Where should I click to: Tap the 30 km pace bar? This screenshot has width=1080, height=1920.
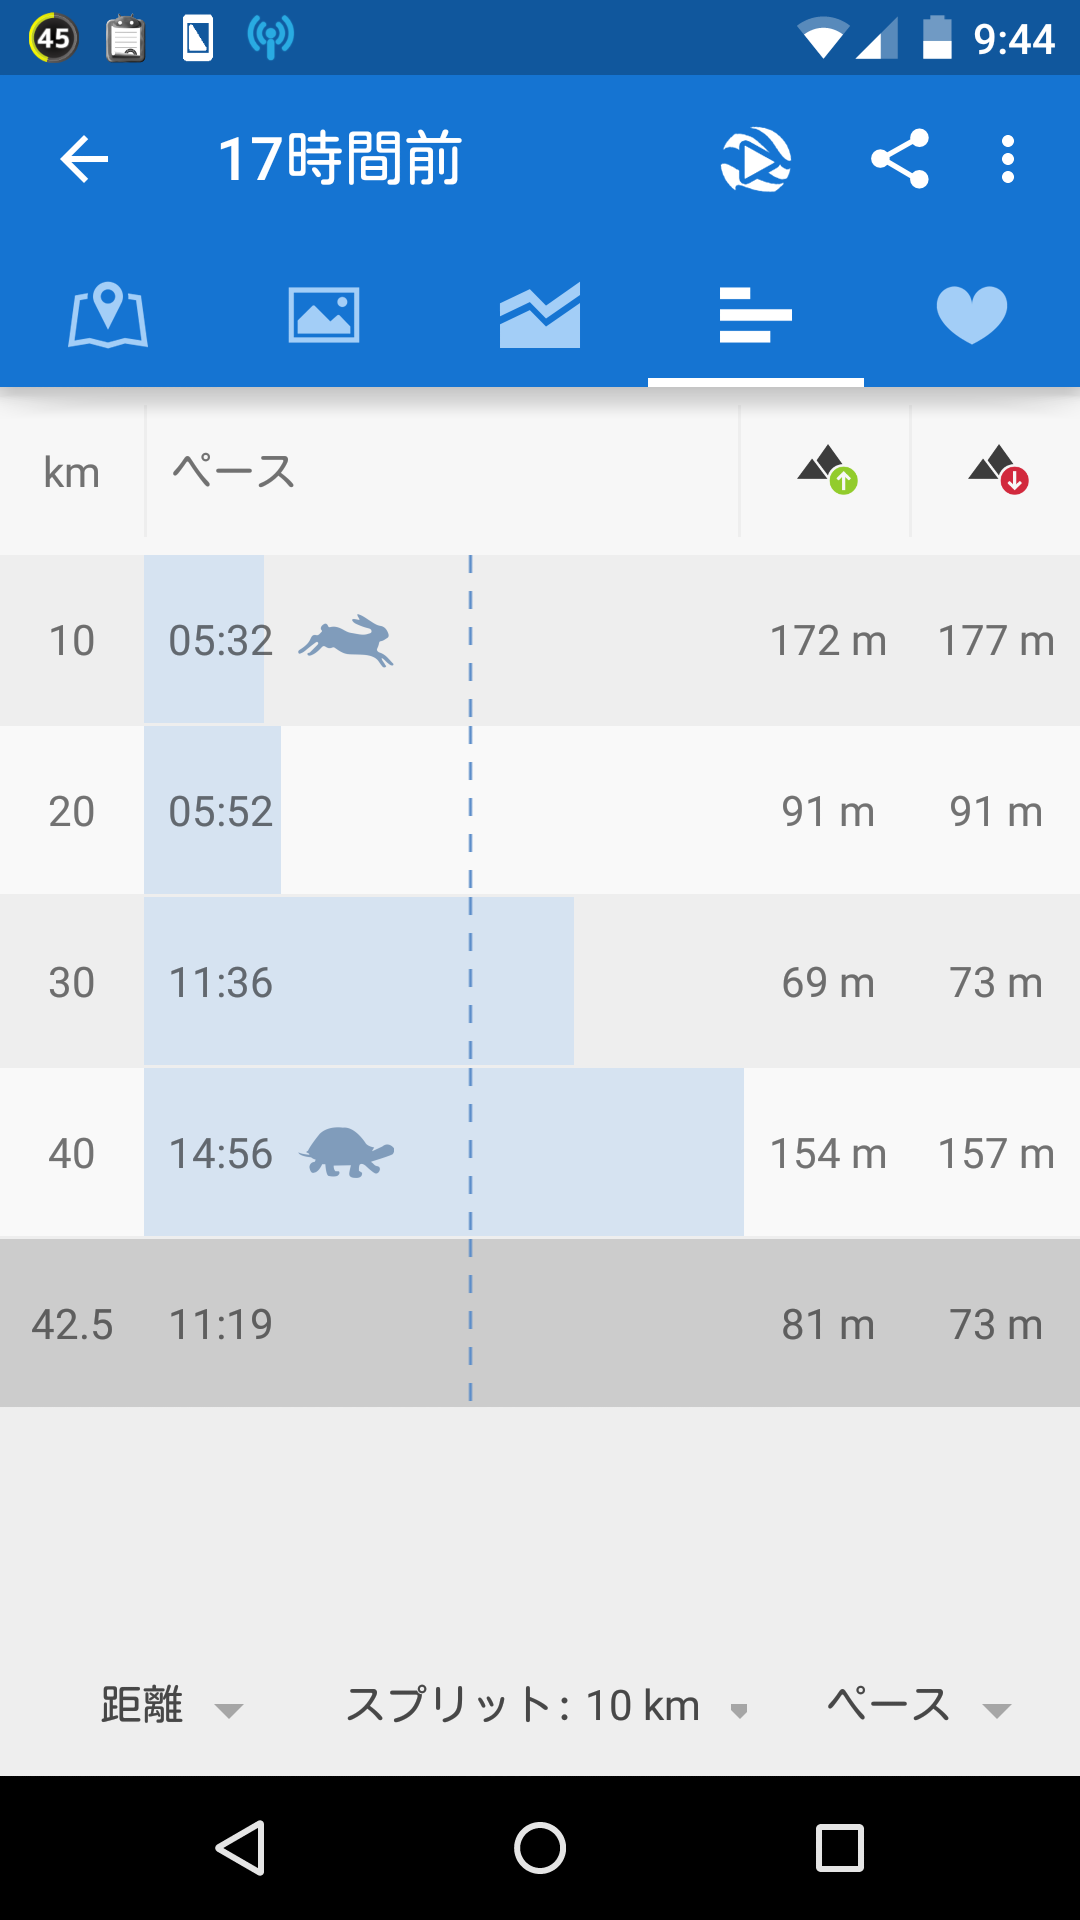click(x=359, y=981)
